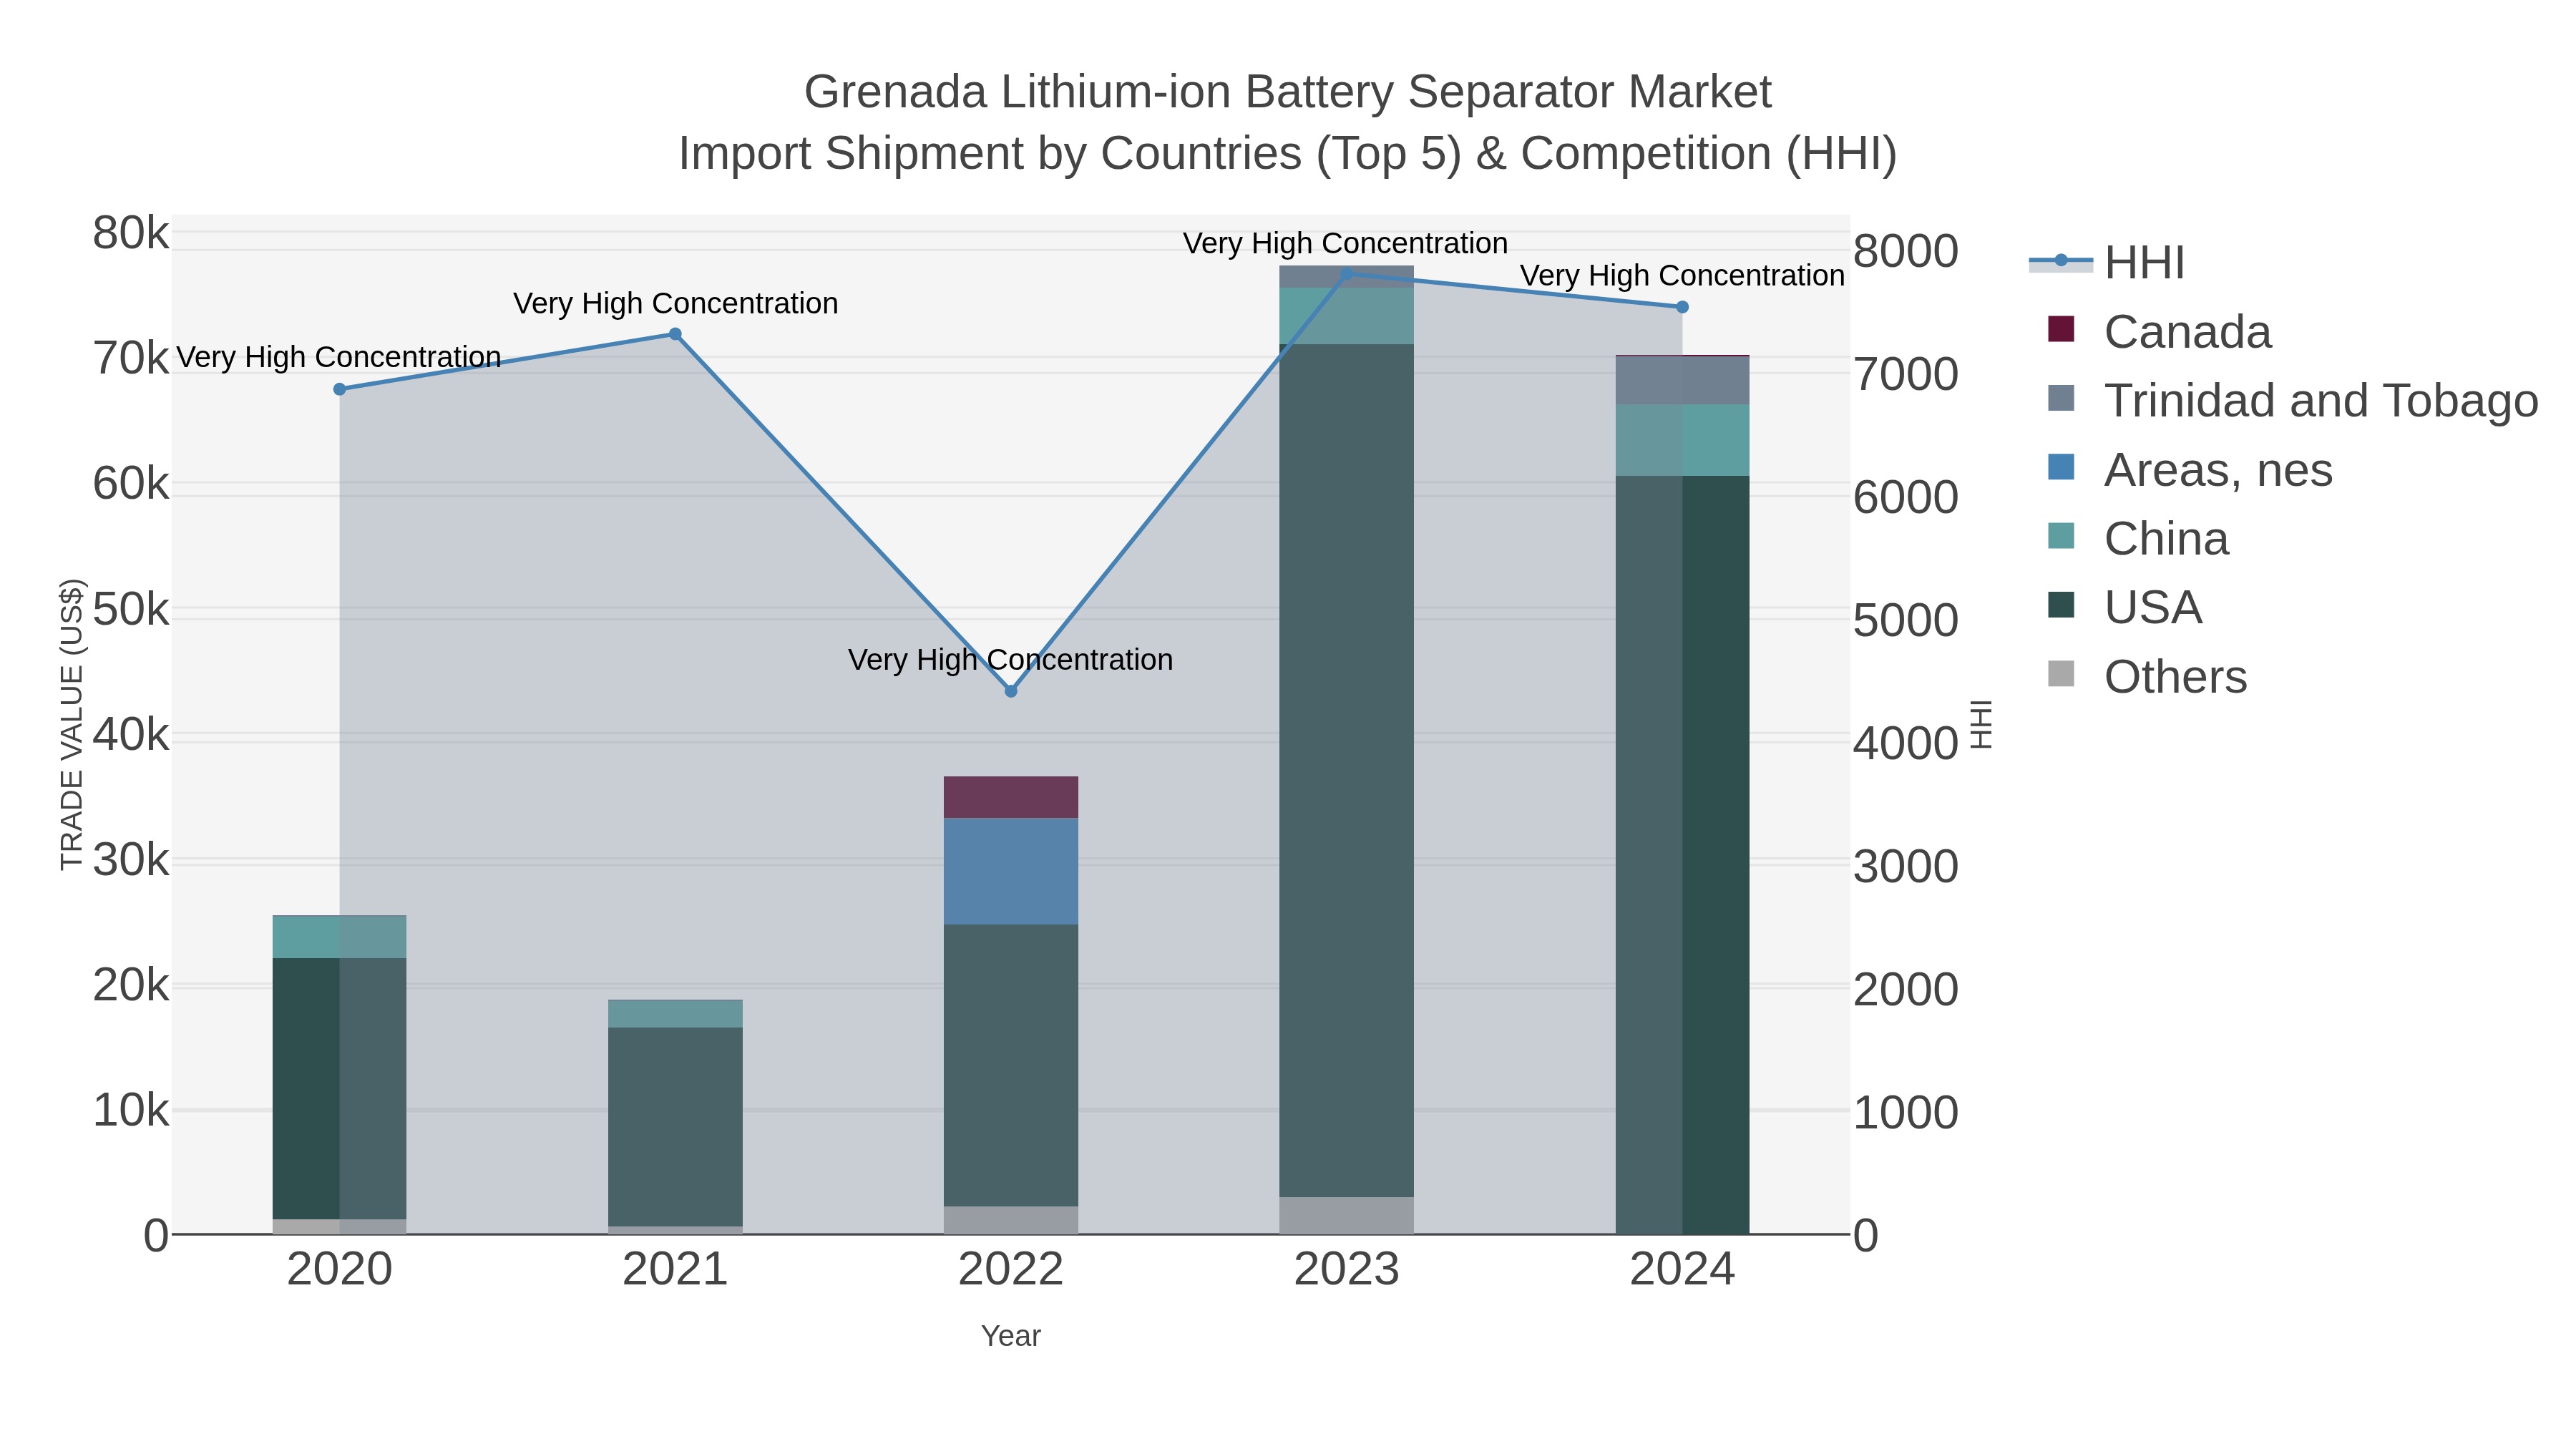Select the USA segment in 2023 bar
Screen dimensions: 2576x1449
click(x=1347, y=770)
